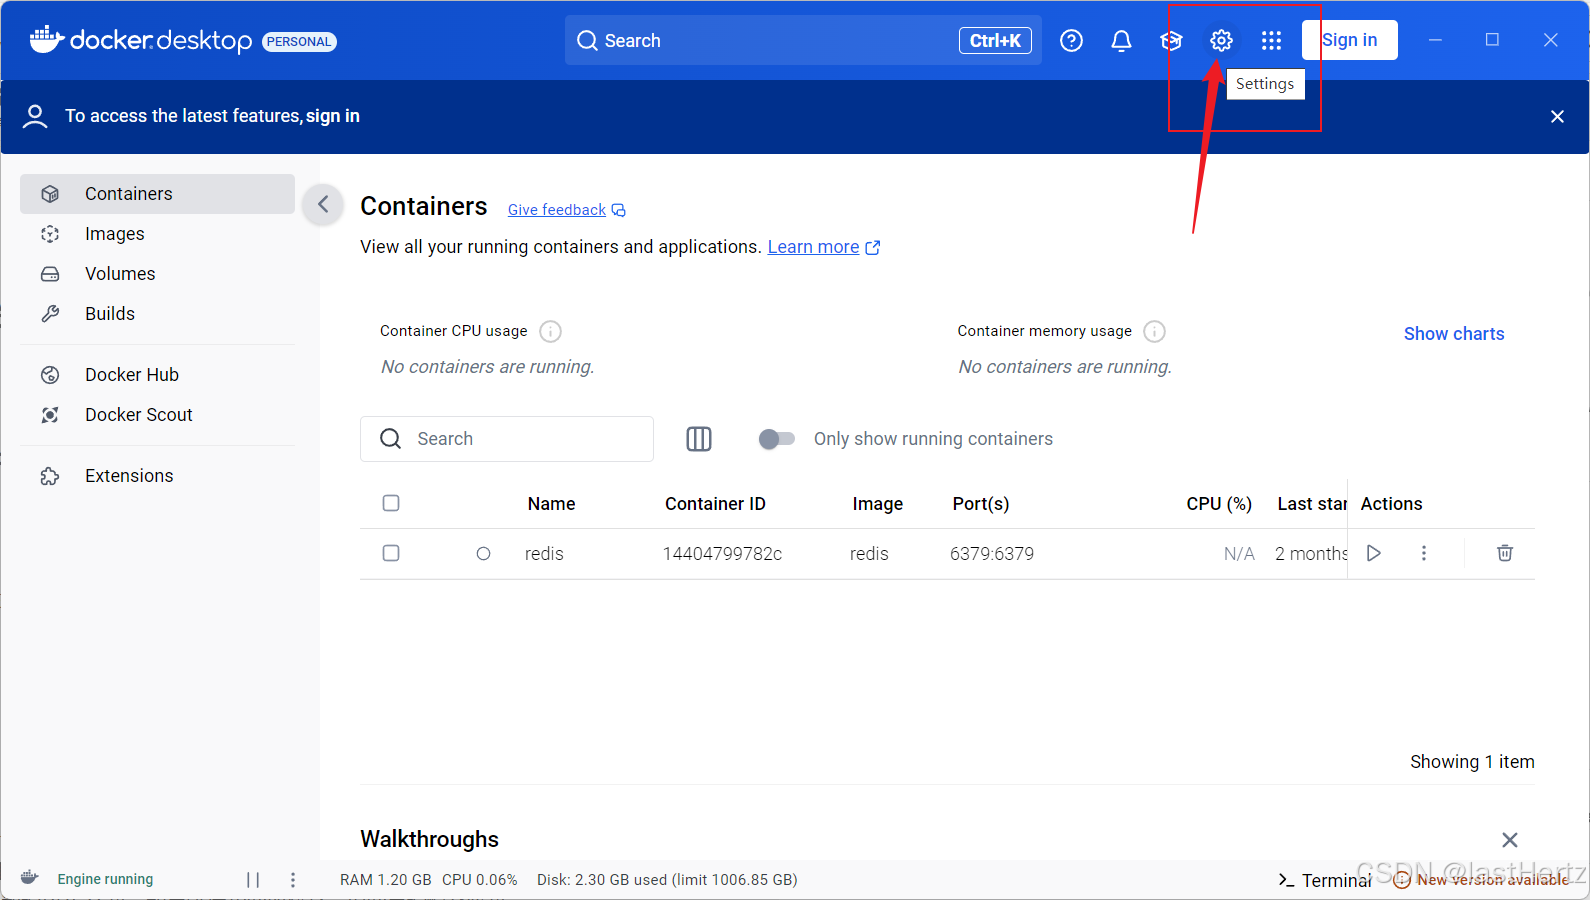Focus the top Search bar
The width and height of the screenshot is (1590, 900).
pos(803,41)
